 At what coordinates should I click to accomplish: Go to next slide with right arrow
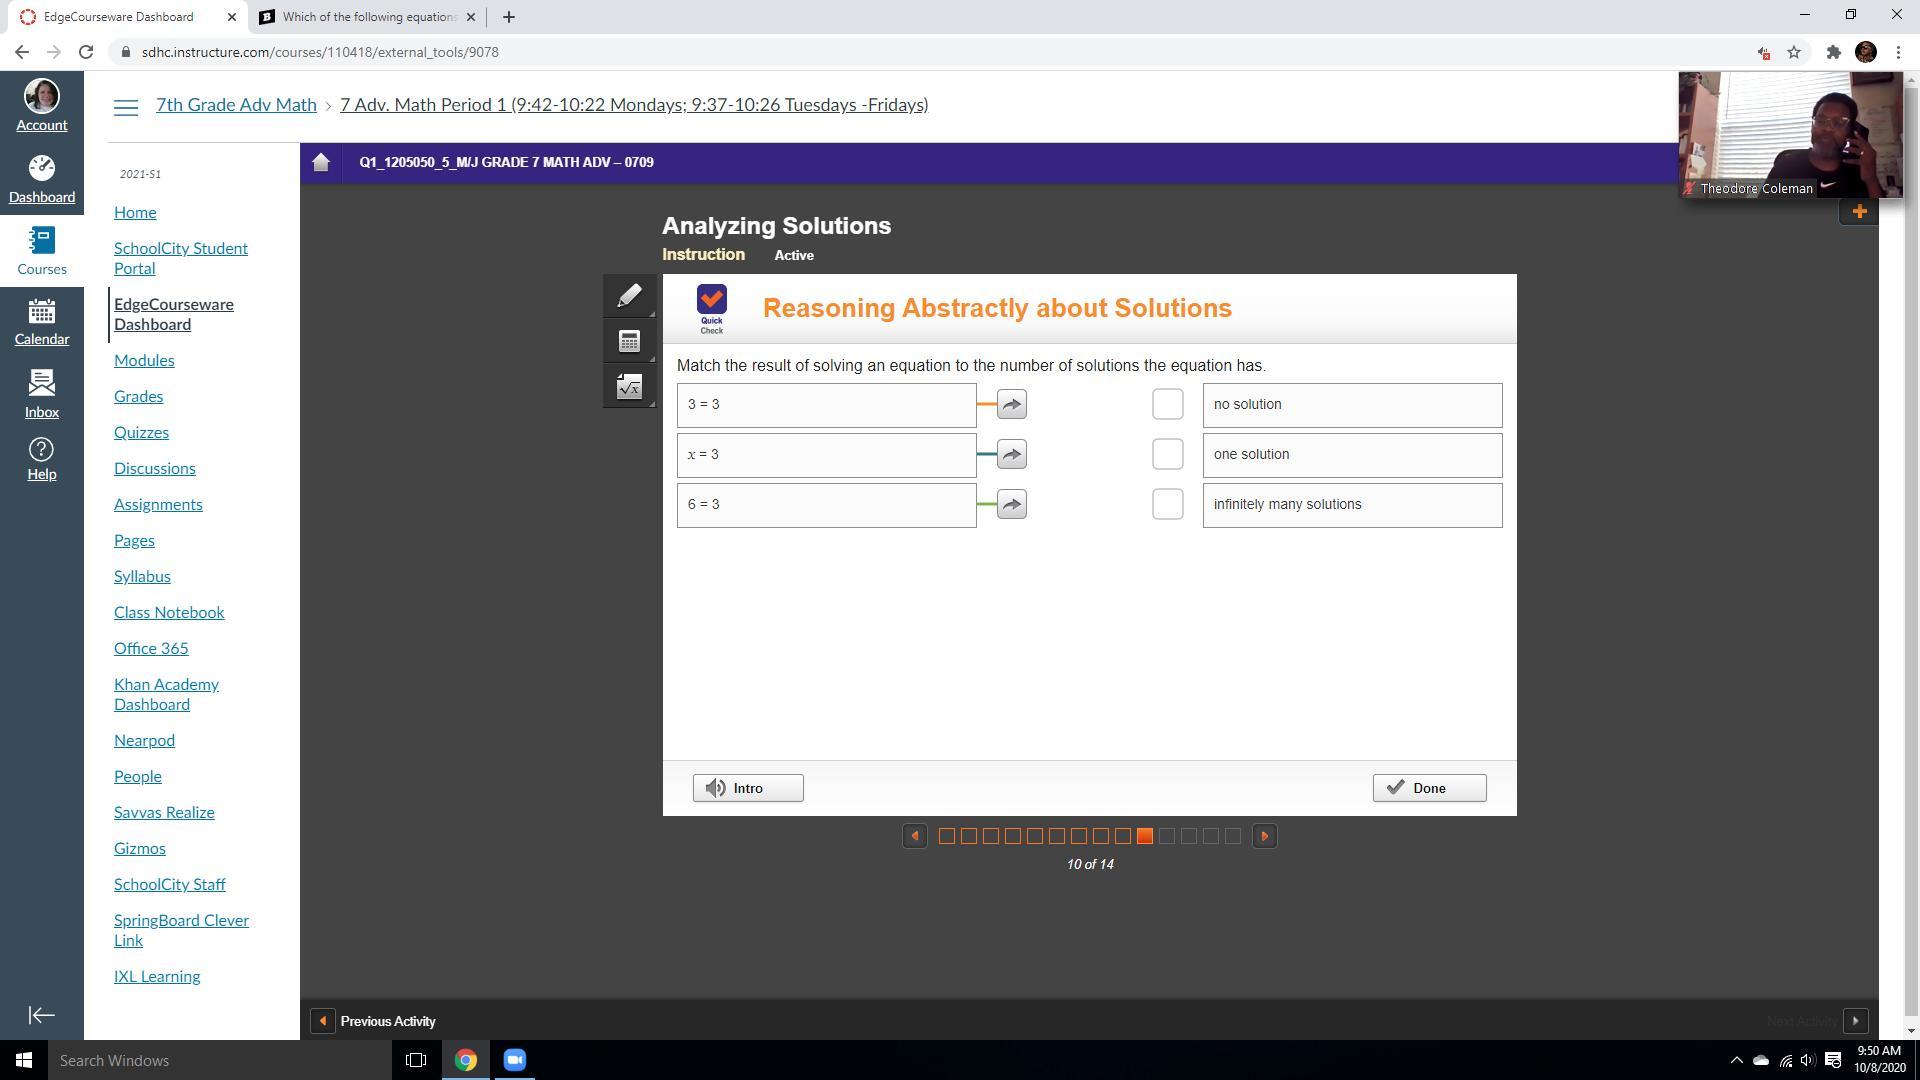click(1264, 836)
